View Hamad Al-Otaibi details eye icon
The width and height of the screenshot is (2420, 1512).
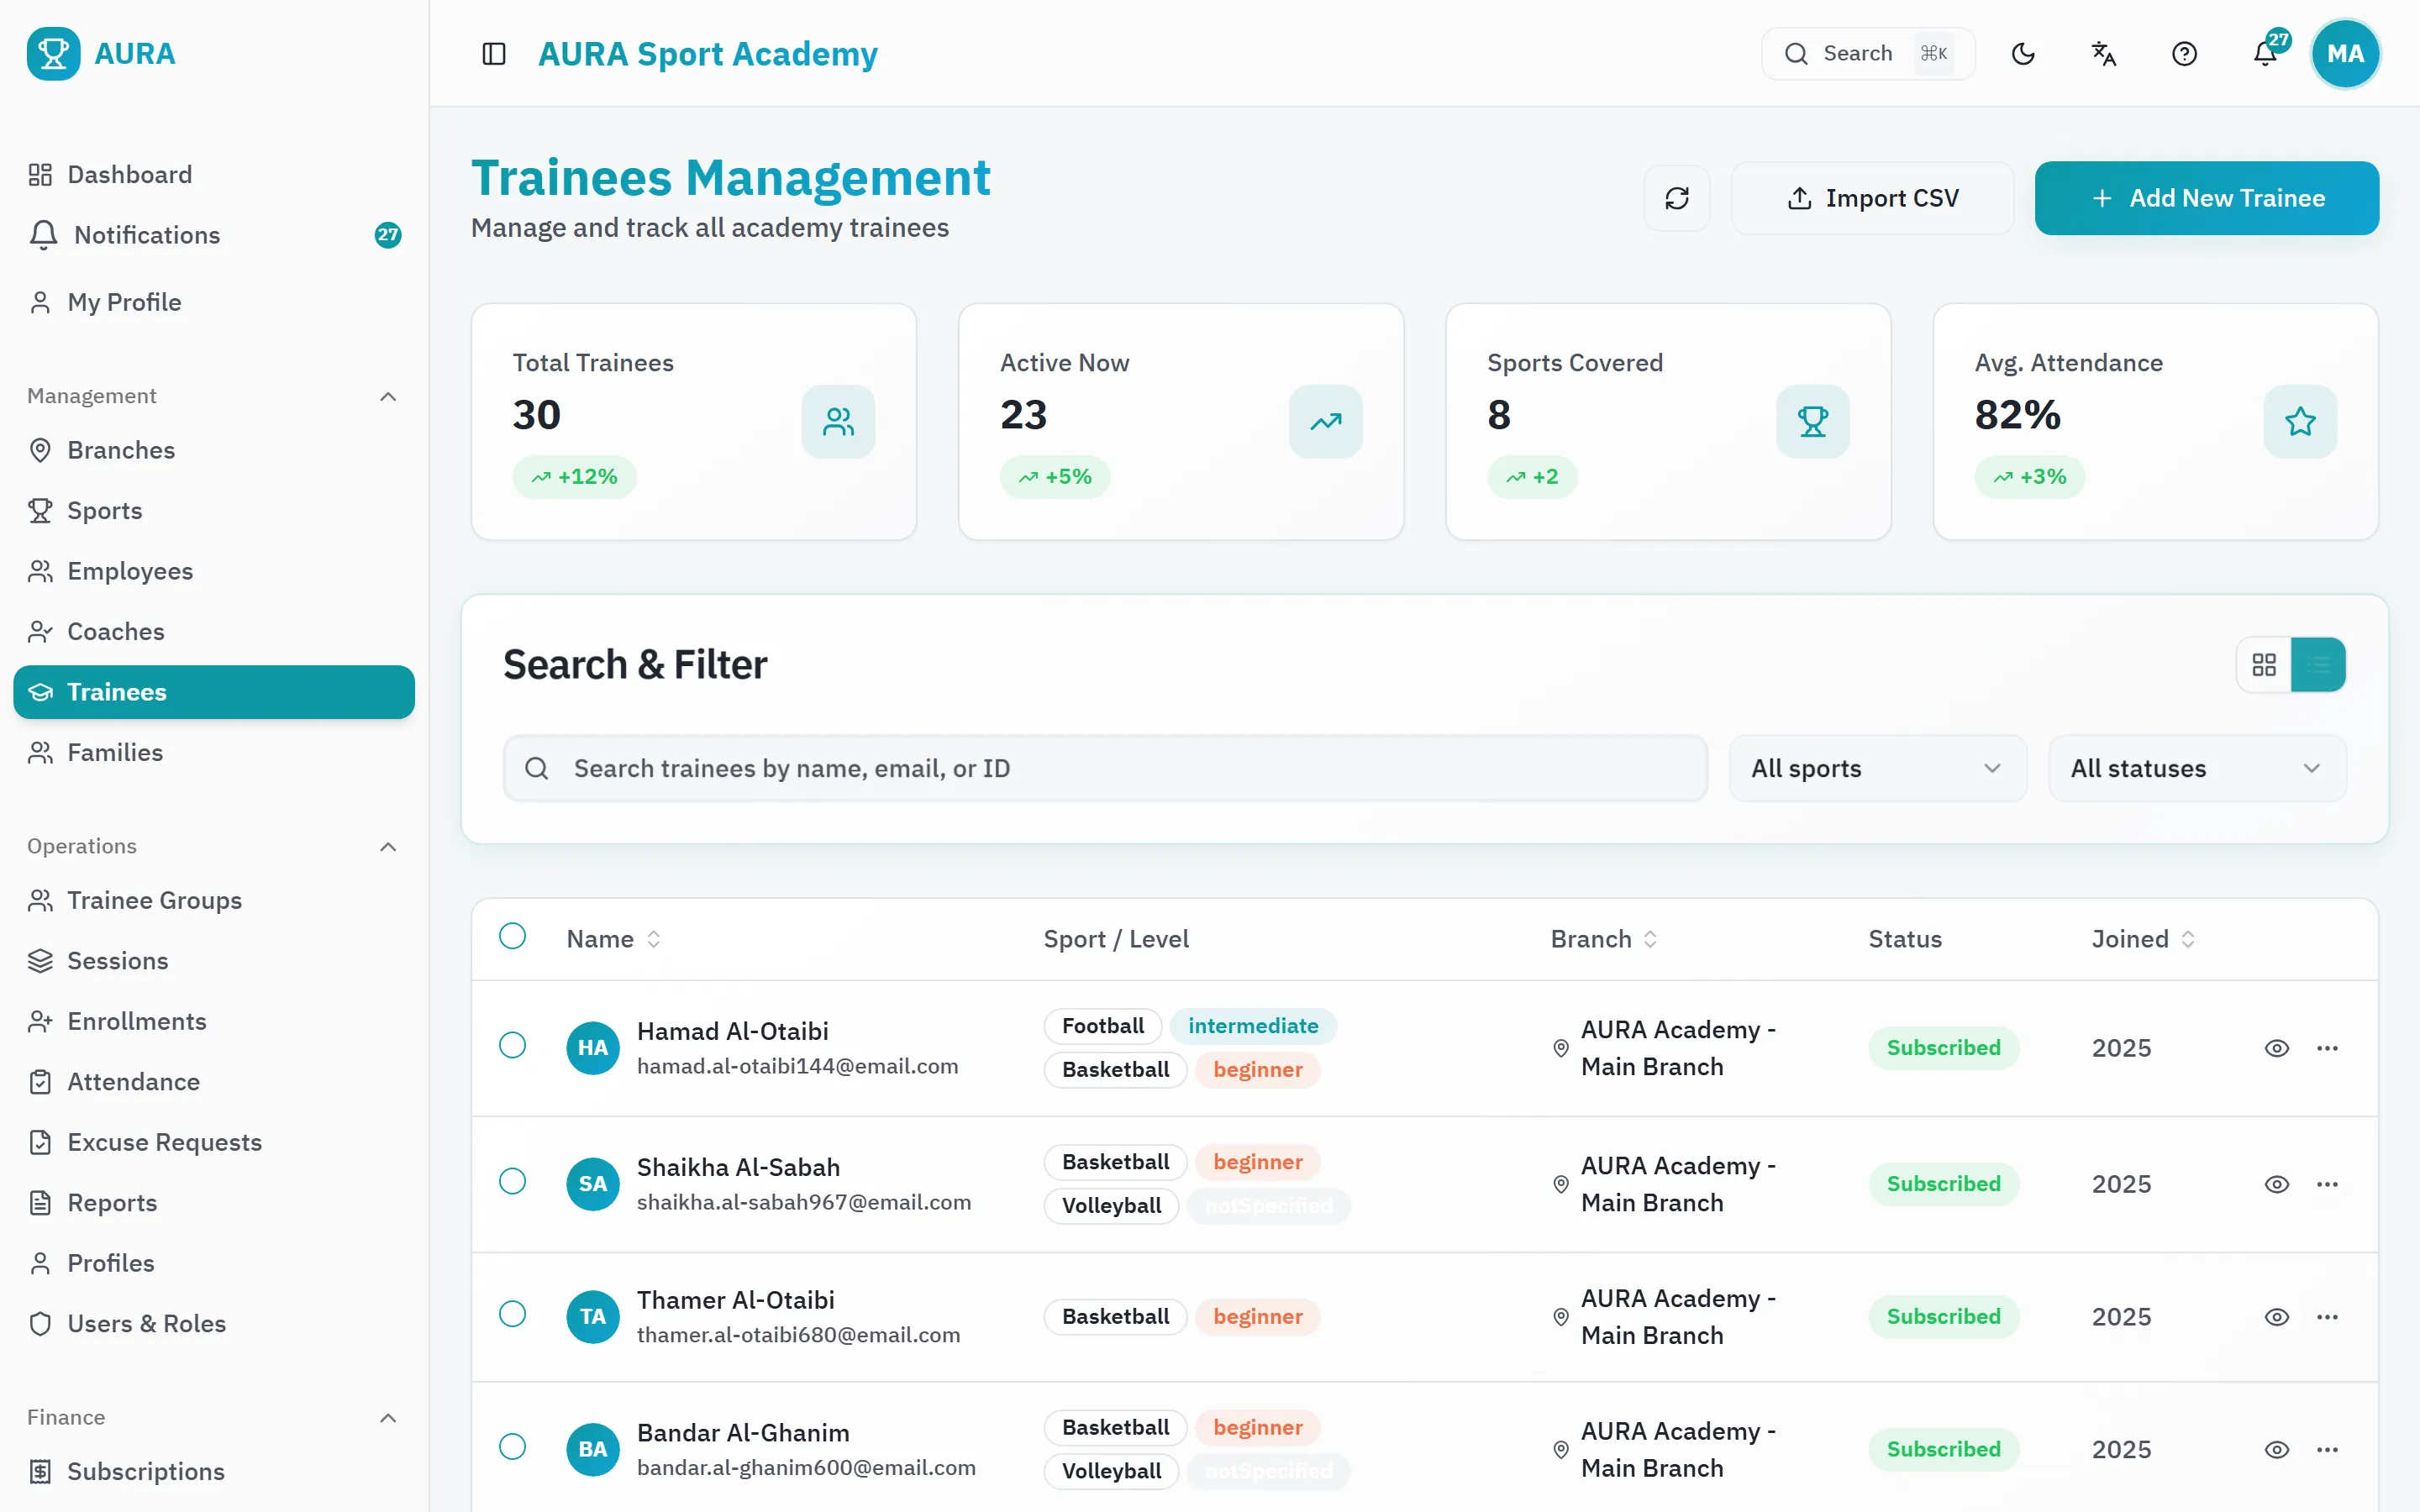2277,1048
